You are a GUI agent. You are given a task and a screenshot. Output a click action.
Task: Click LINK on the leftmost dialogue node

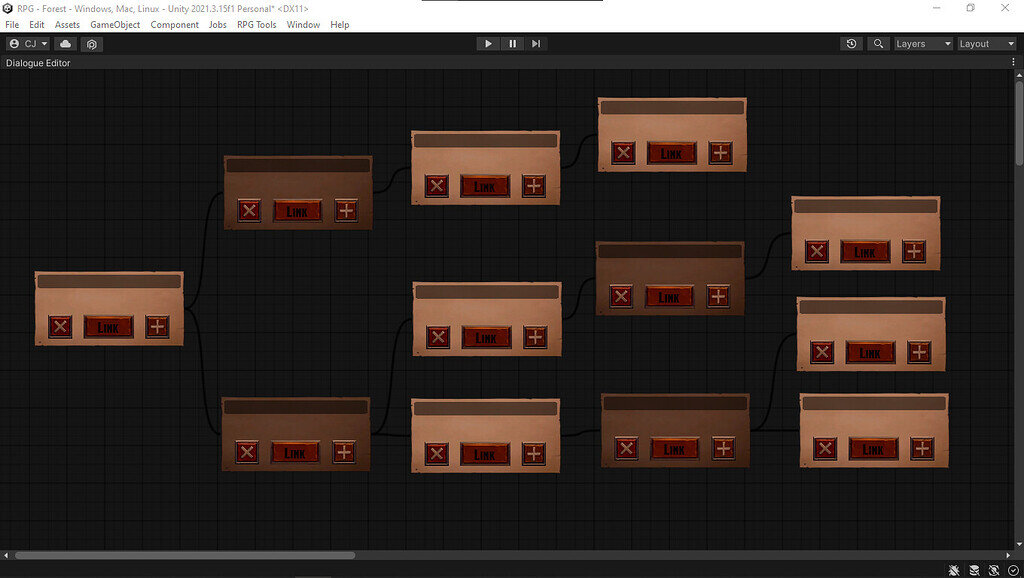click(x=108, y=327)
